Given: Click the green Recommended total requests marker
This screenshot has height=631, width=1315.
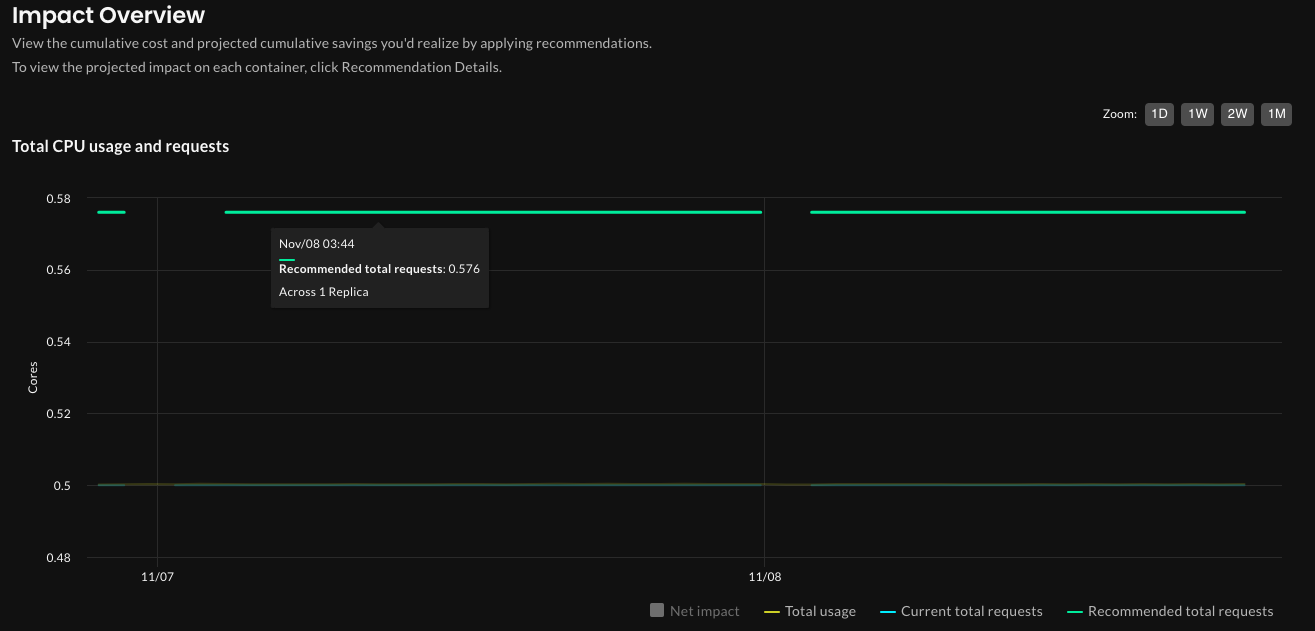Looking at the screenshot, I should (1075, 612).
